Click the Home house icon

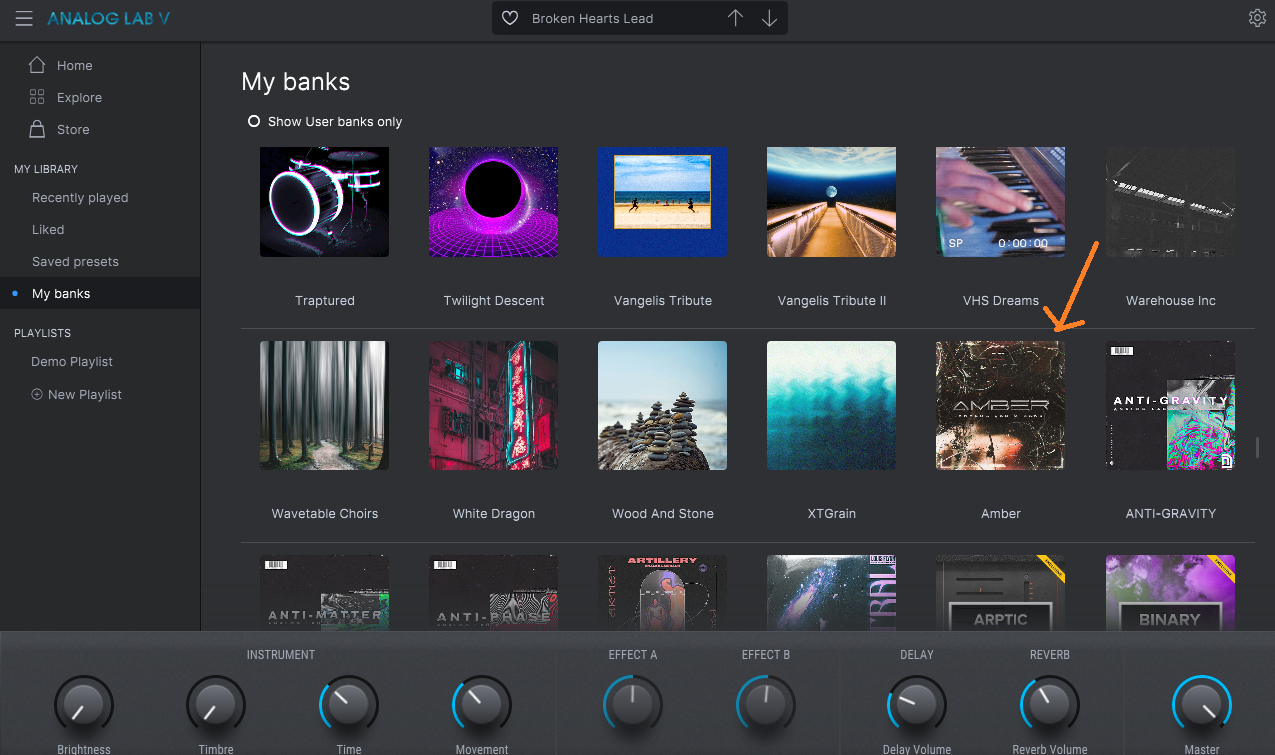(x=37, y=65)
